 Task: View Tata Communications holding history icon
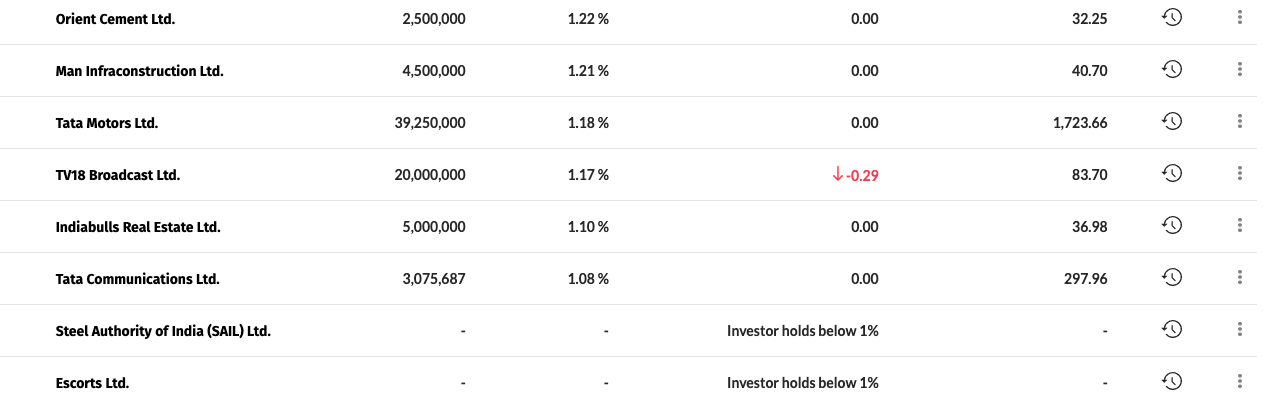tap(1172, 277)
